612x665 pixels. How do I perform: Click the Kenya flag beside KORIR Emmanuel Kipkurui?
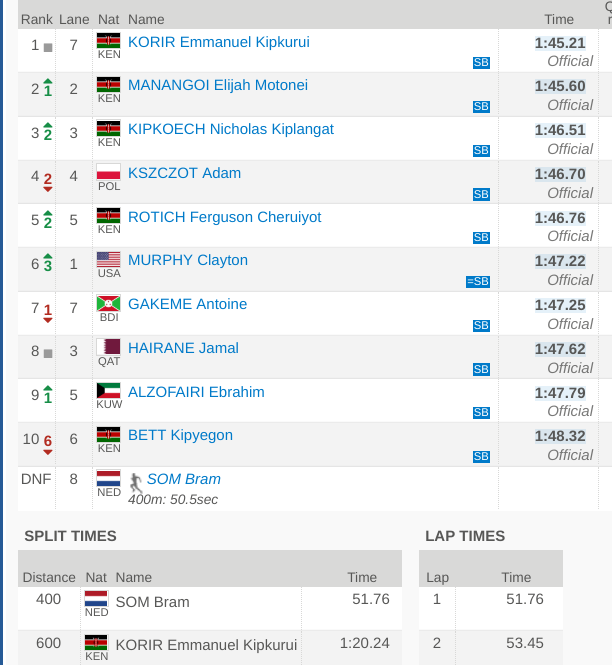pyautogui.click(x=109, y=41)
